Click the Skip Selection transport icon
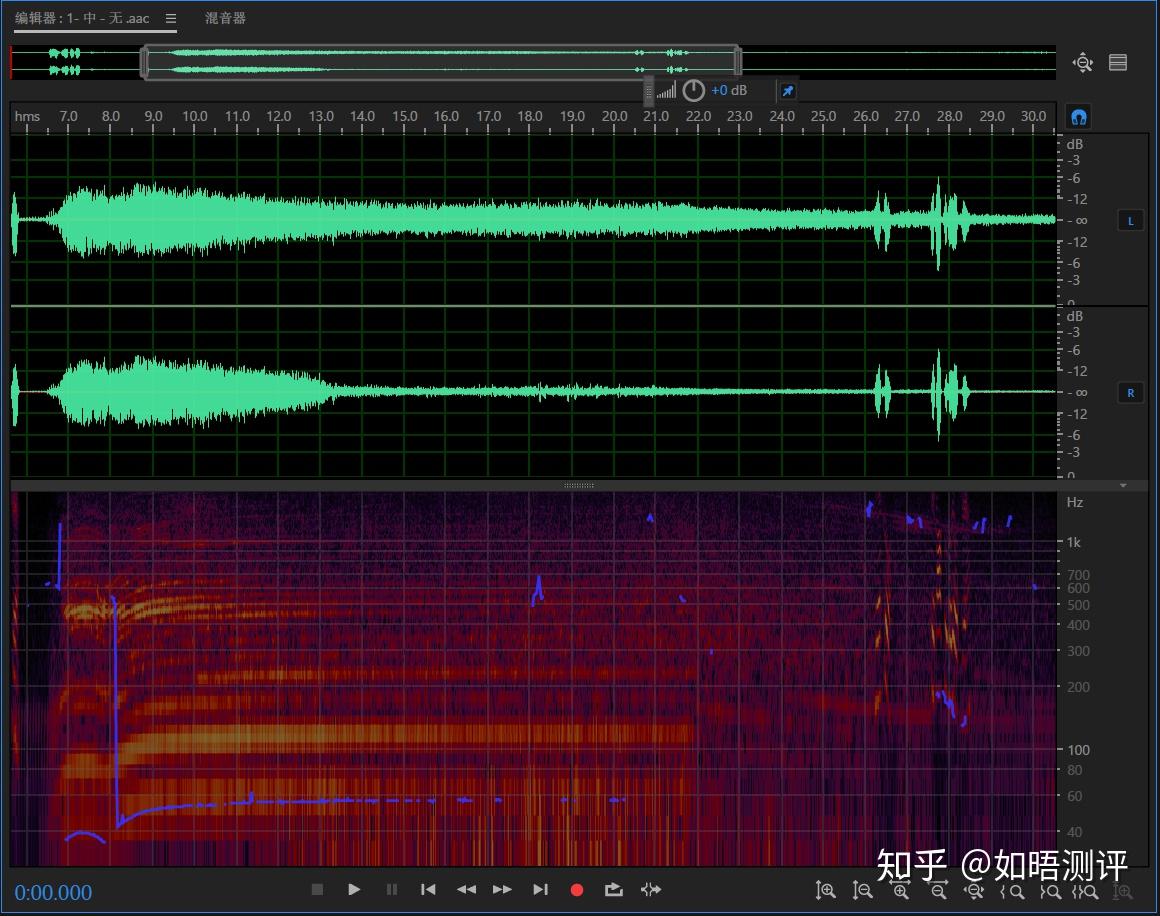The height and width of the screenshot is (916, 1160). coord(650,889)
